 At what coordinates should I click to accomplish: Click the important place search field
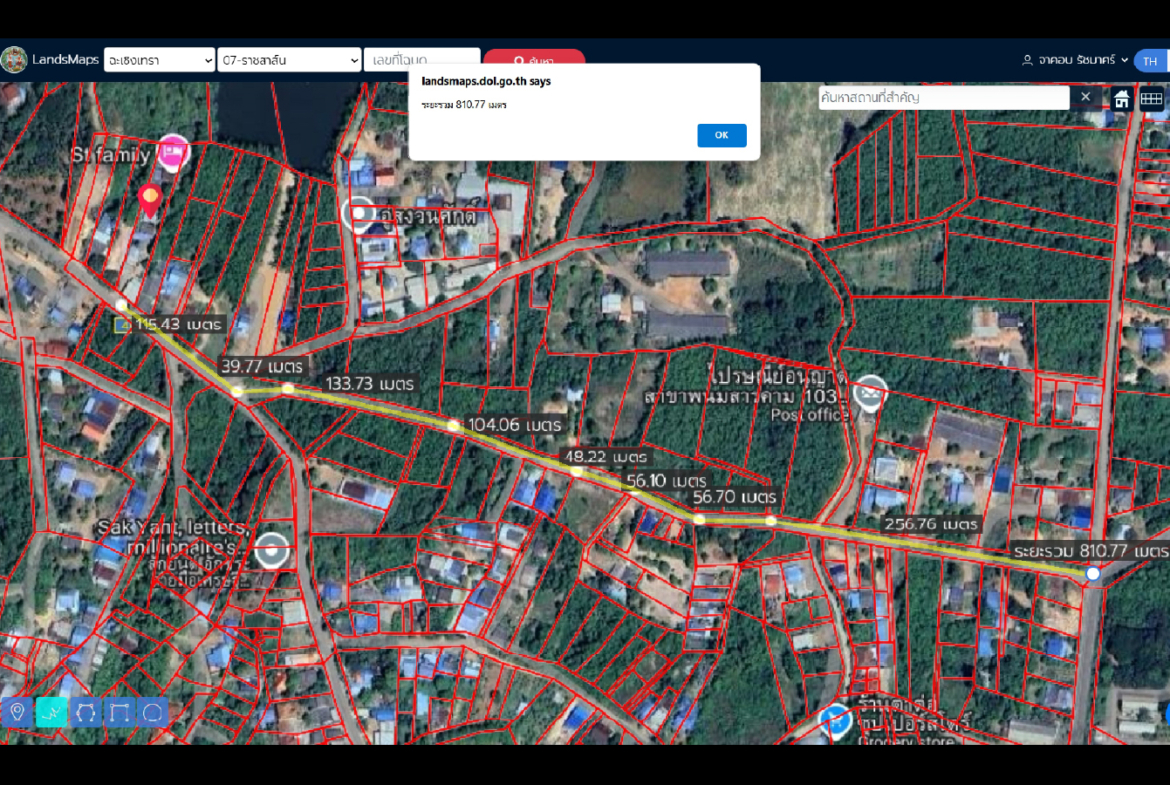(943, 98)
